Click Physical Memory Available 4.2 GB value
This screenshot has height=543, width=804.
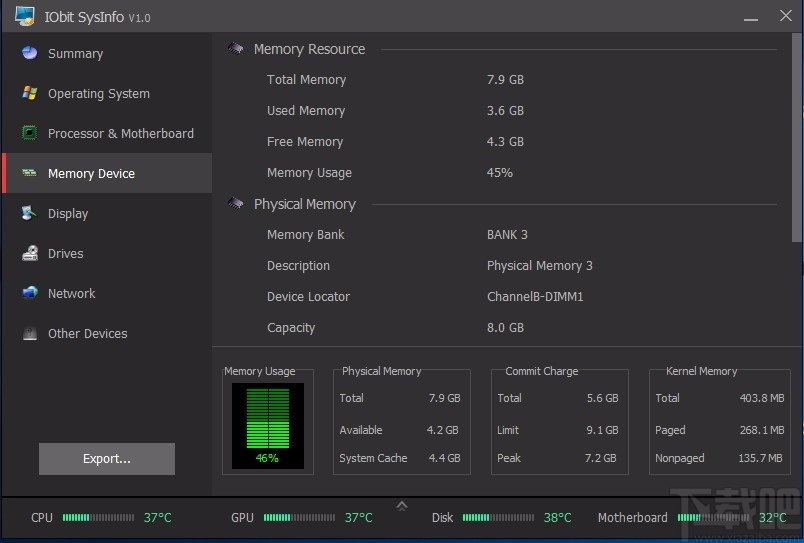point(443,430)
